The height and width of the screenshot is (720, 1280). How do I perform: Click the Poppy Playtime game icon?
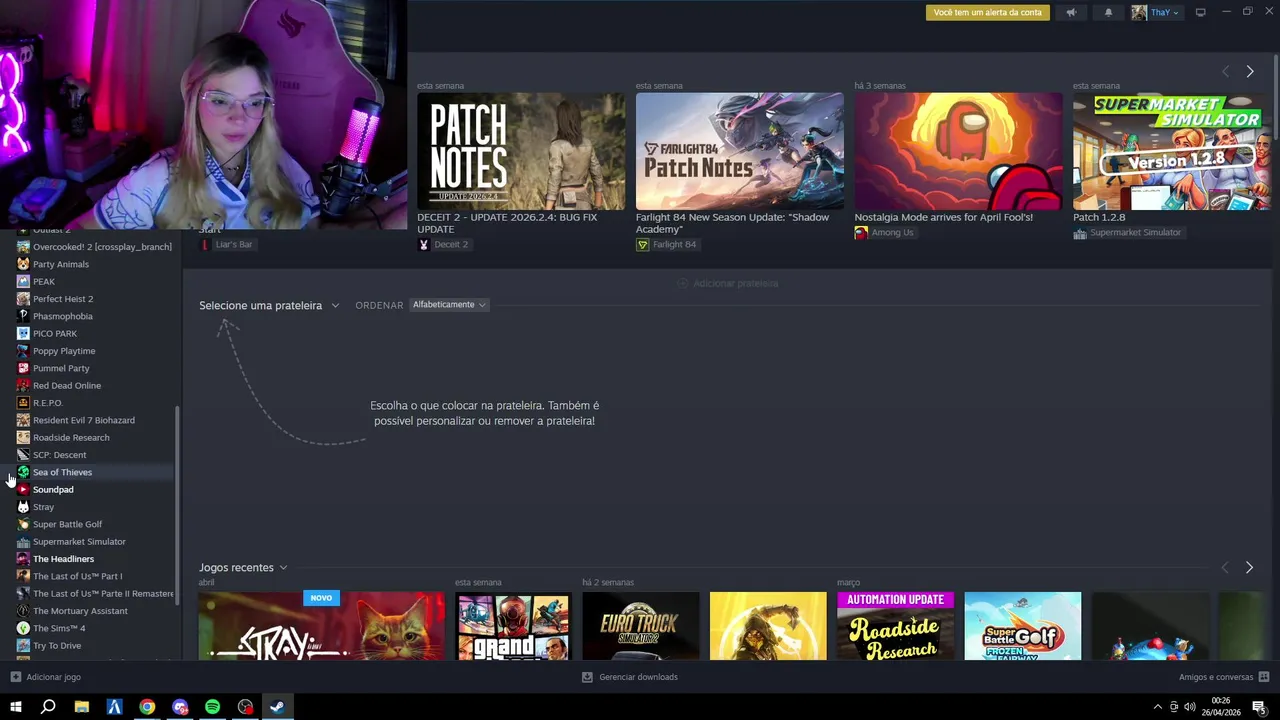[23, 351]
